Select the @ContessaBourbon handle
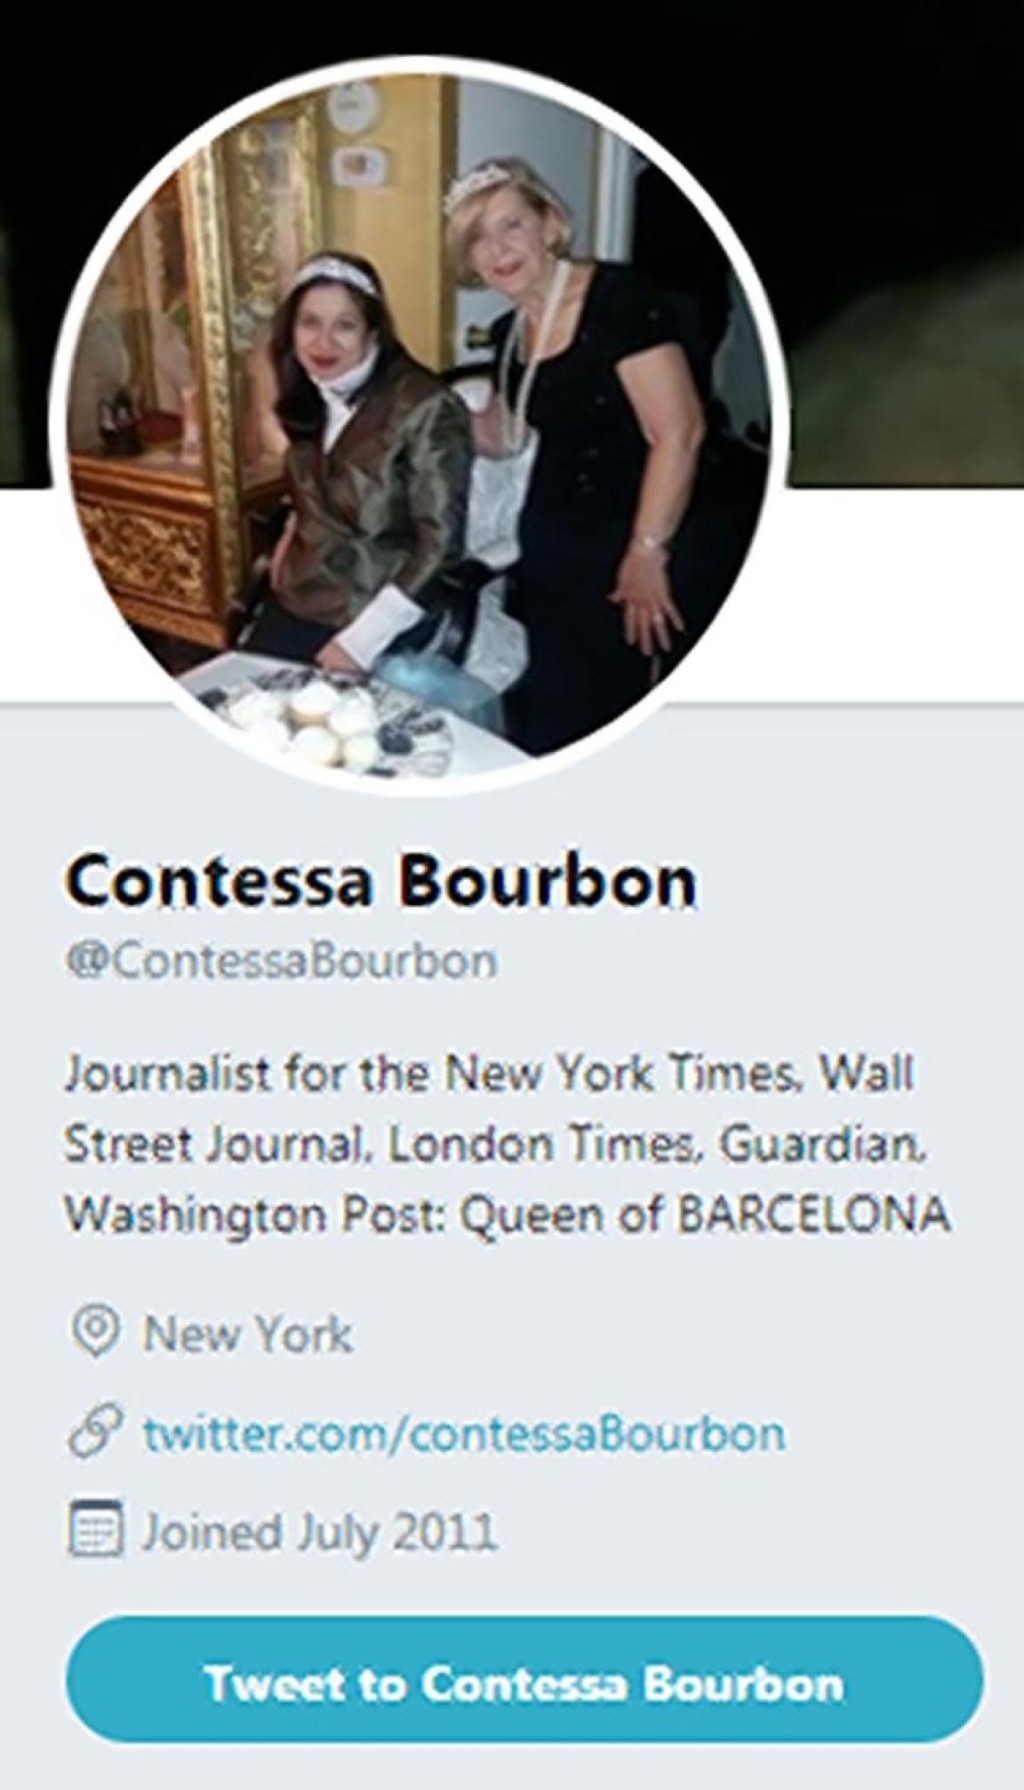The image size is (1024, 1790). (281, 961)
